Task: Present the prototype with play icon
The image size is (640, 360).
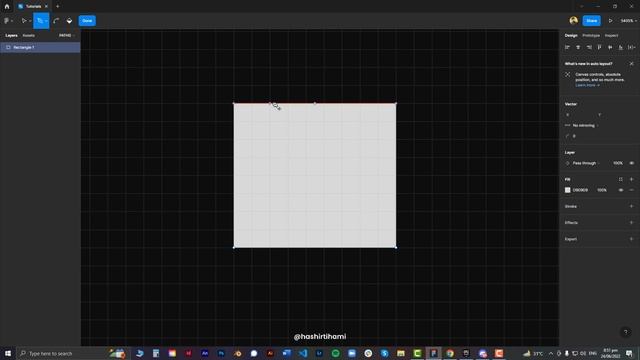Action: pos(611,20)
